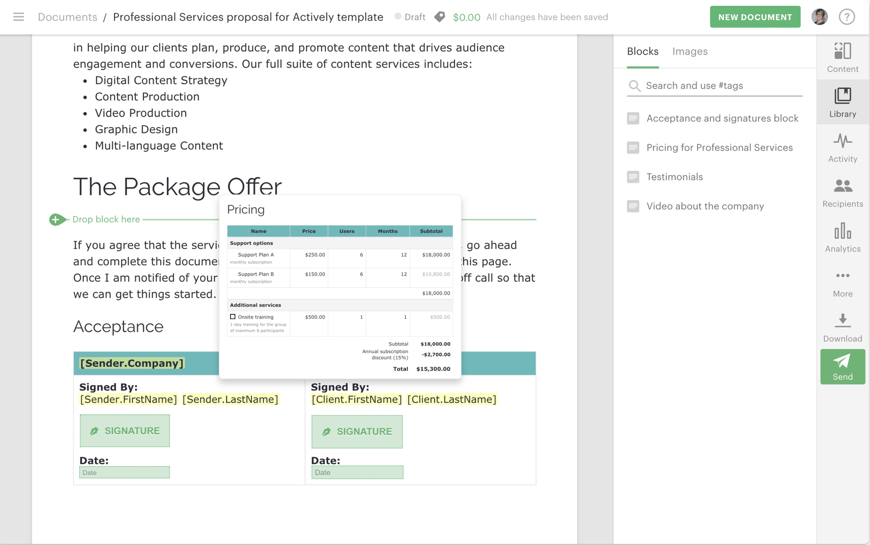Open the Content panel
Viewport: 870px width, 545px height.
(842, 57)
